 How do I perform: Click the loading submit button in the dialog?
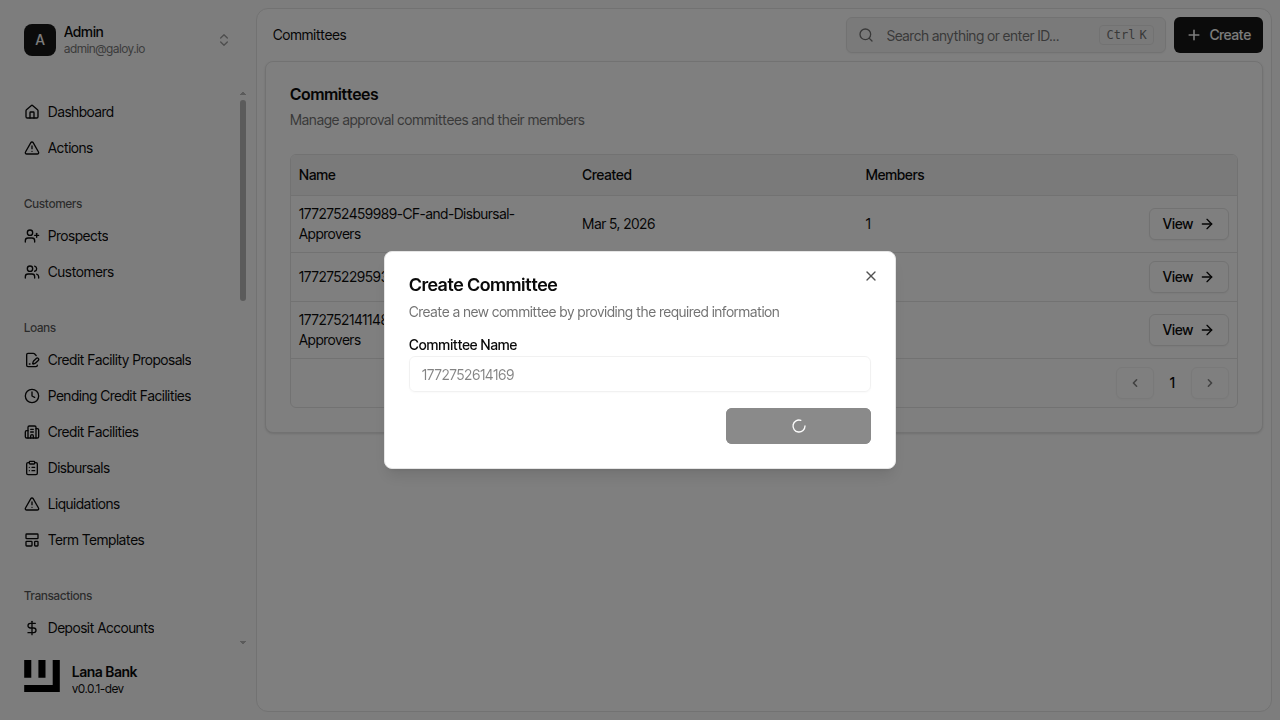click(798, 425)
